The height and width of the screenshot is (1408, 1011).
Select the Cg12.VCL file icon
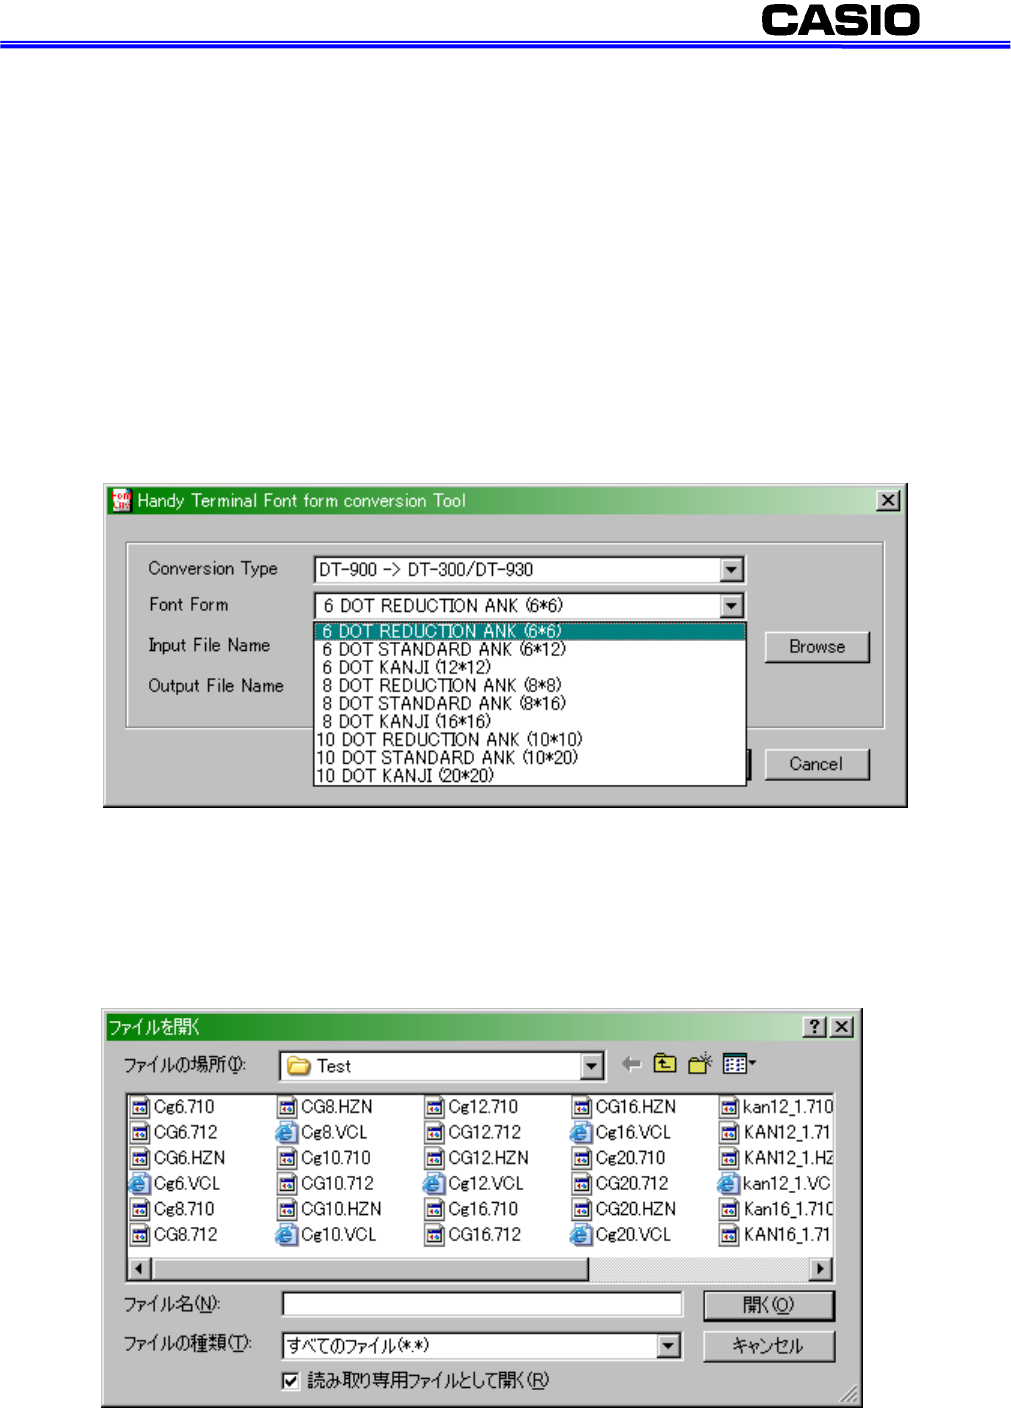pos(434,1184)
